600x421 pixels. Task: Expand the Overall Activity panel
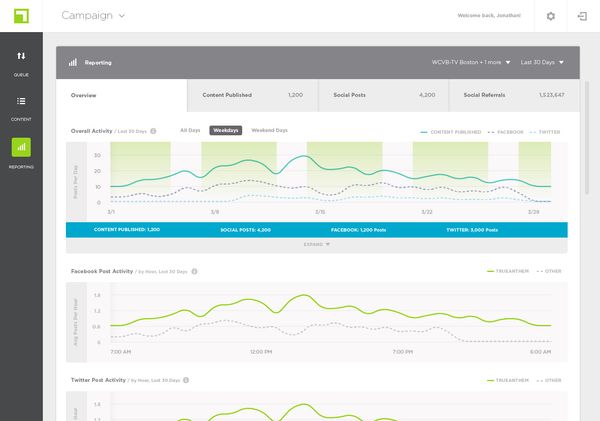pos(316,244)
